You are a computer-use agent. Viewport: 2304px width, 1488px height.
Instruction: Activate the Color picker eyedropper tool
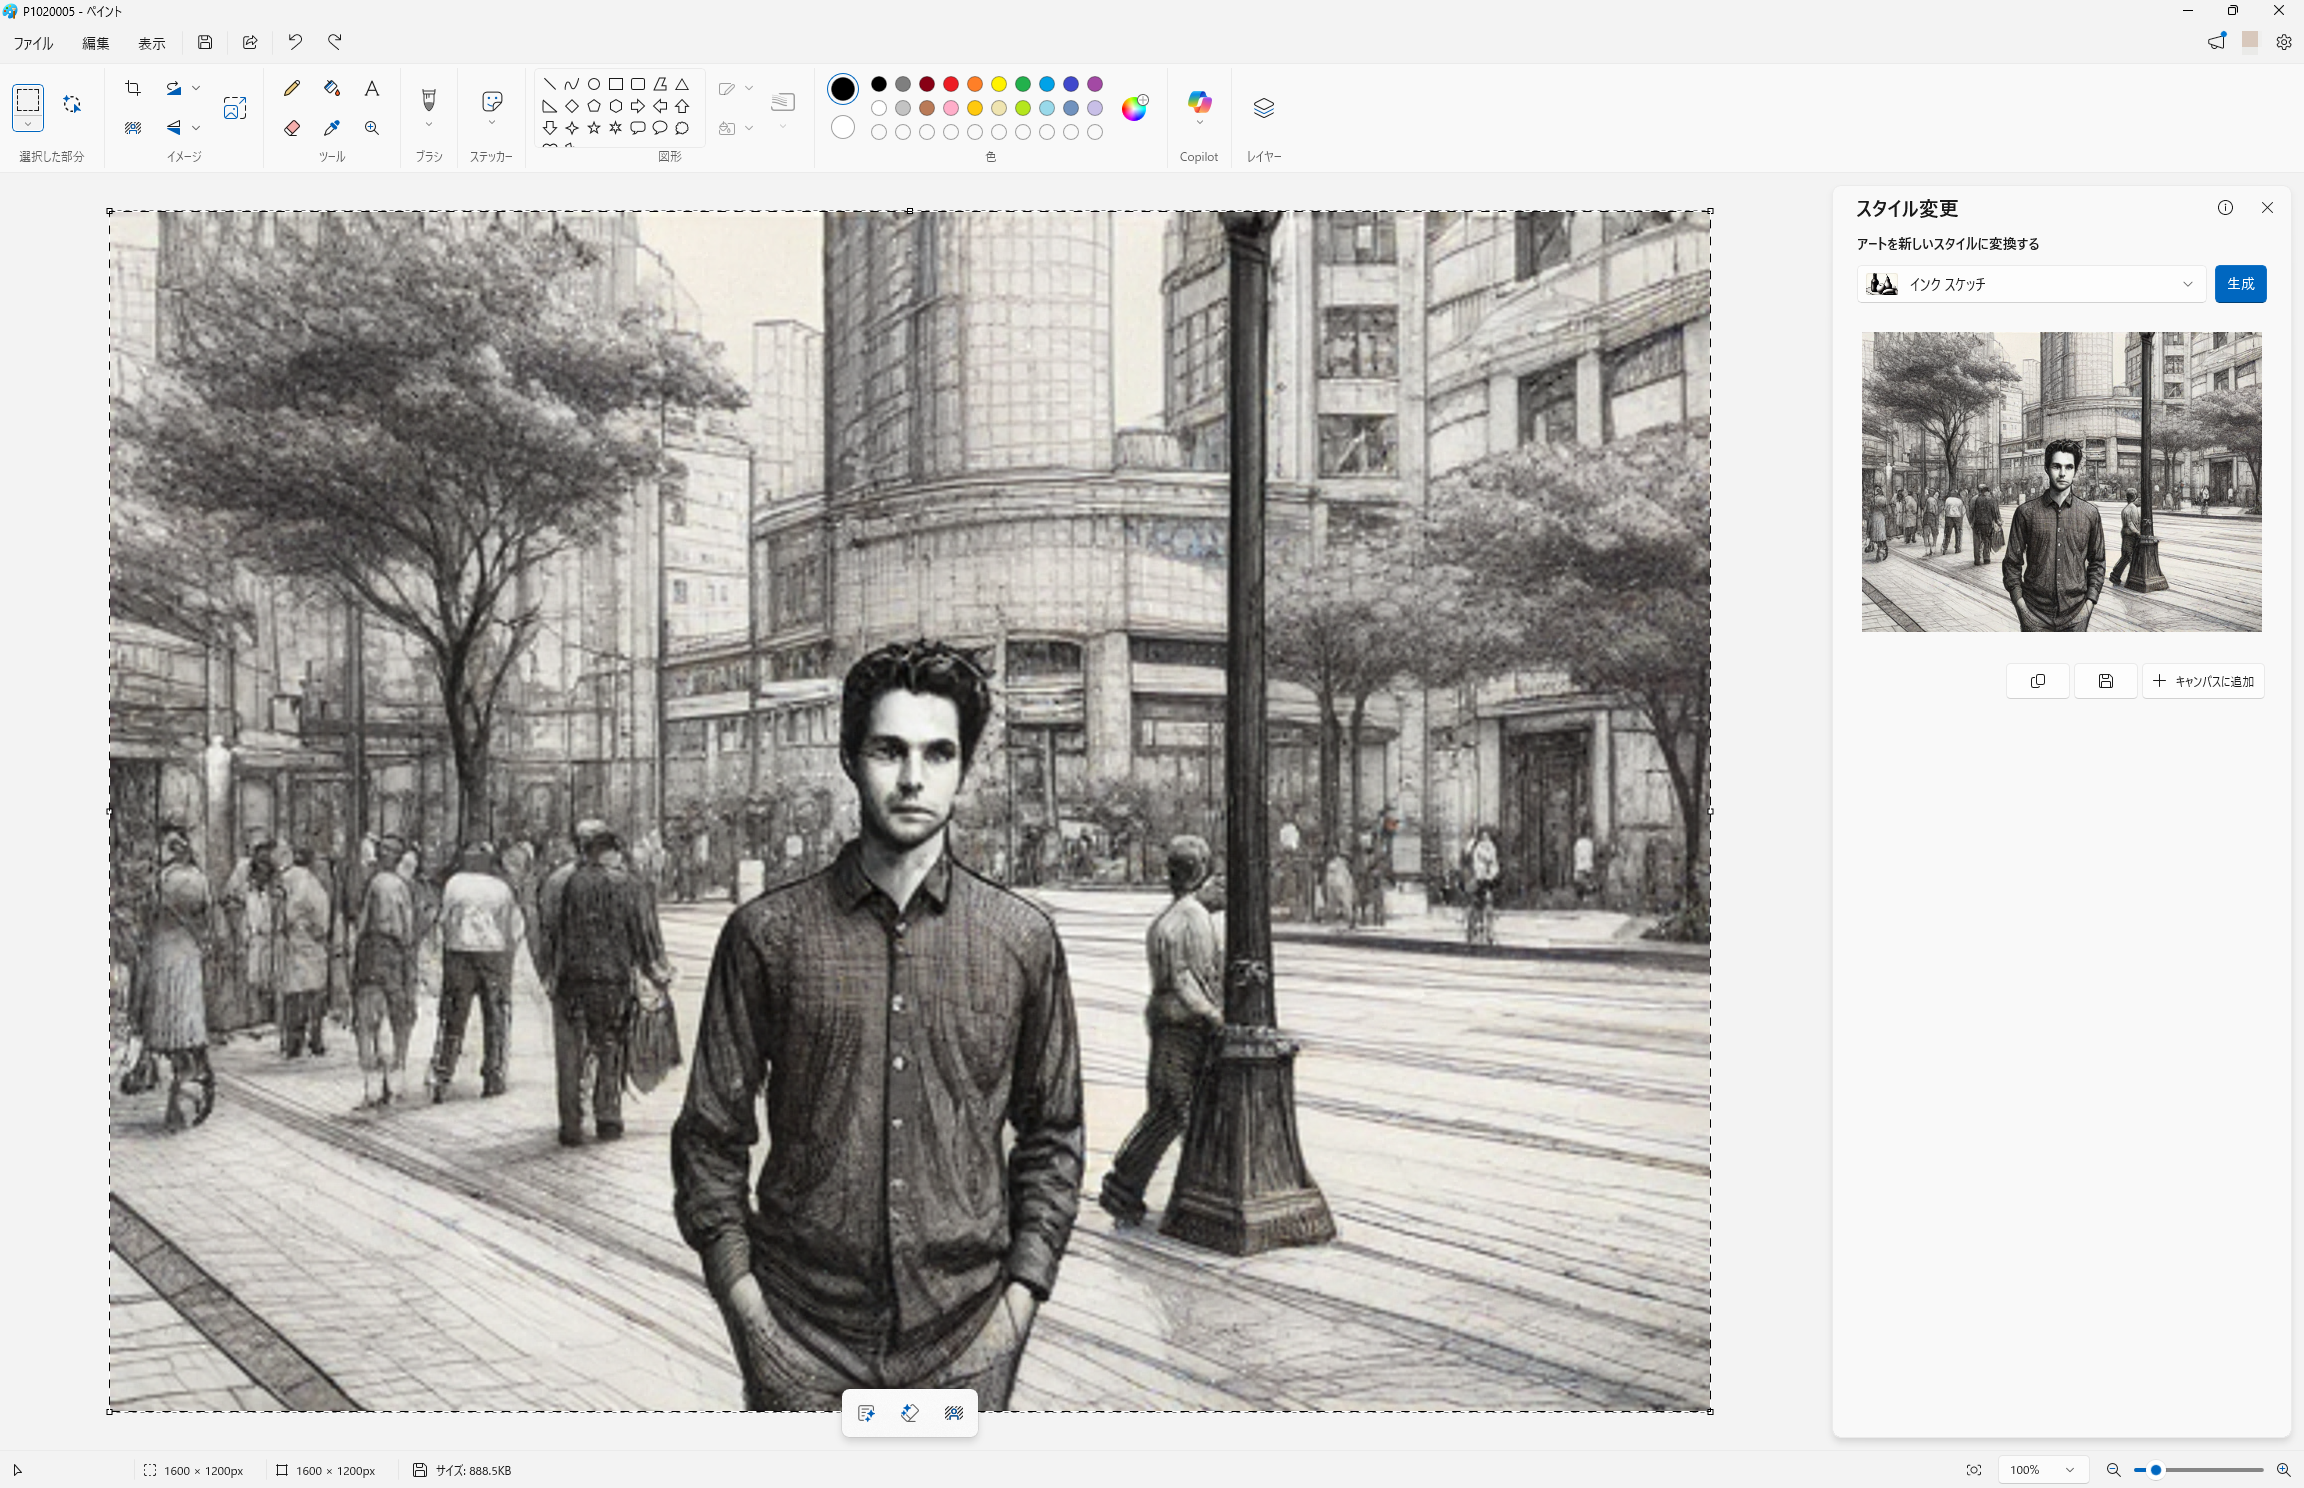pyautogui.click(x=332, y=128)
